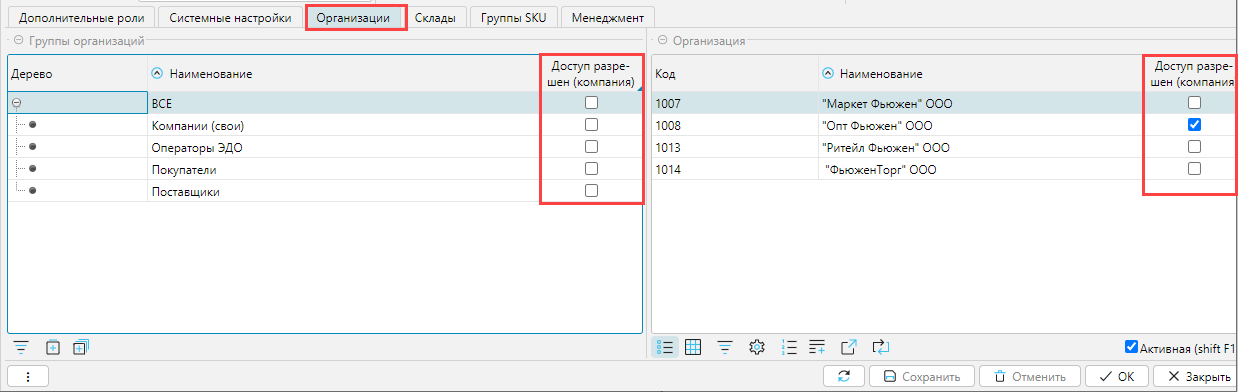Collapse the Группы организаций section
Viewport: 1238px width, 392px height.
[x=18, y=41]
